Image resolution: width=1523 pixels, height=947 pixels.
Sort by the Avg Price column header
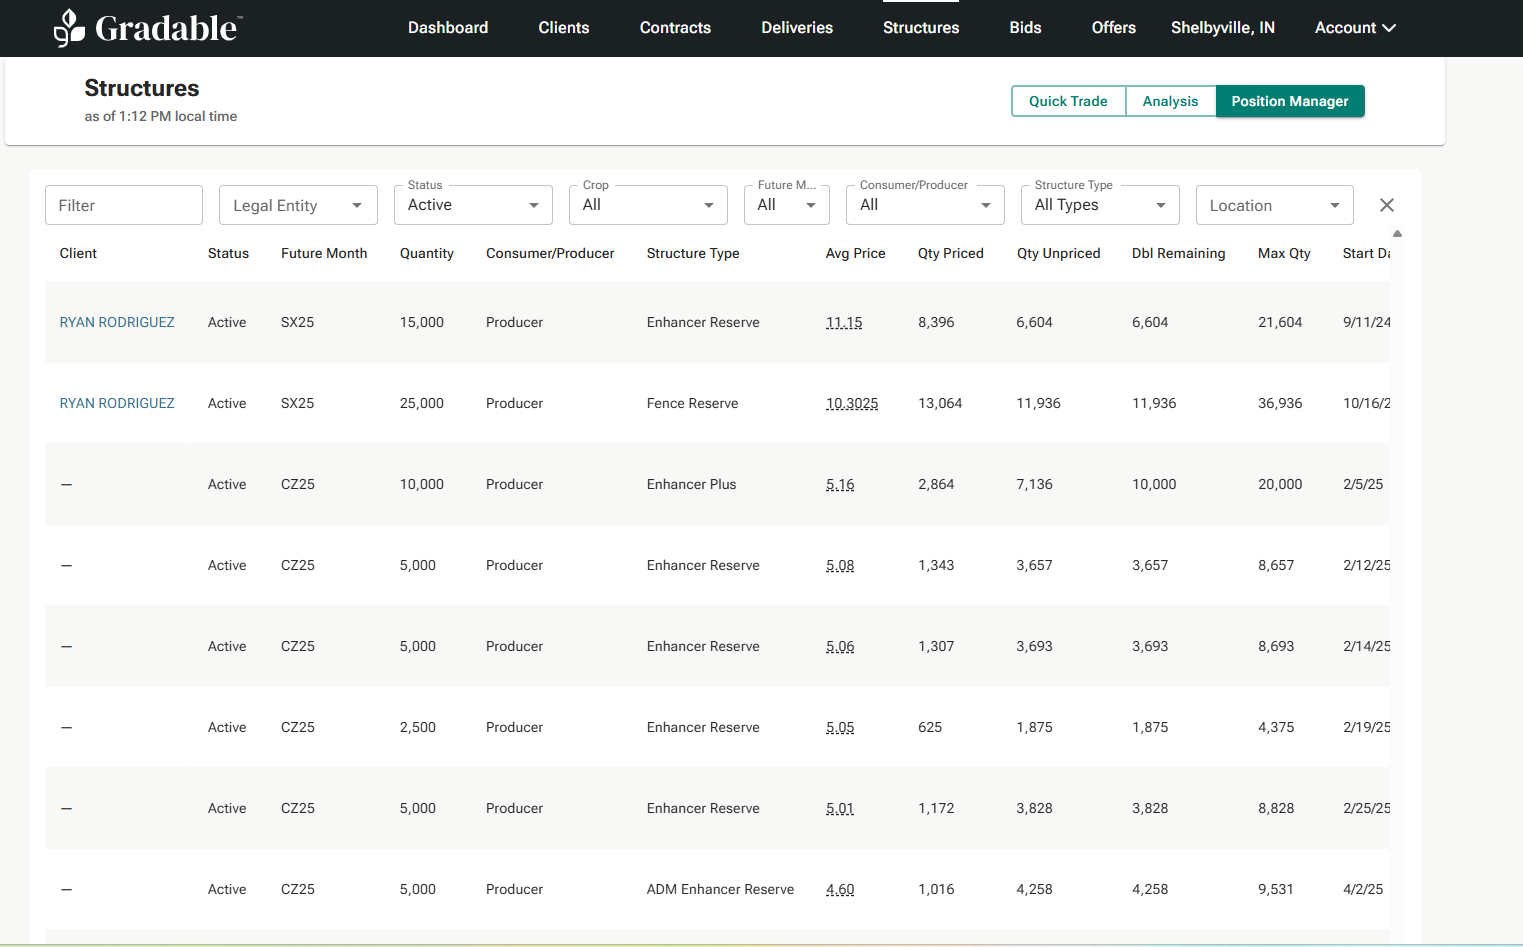coord(855,253)
